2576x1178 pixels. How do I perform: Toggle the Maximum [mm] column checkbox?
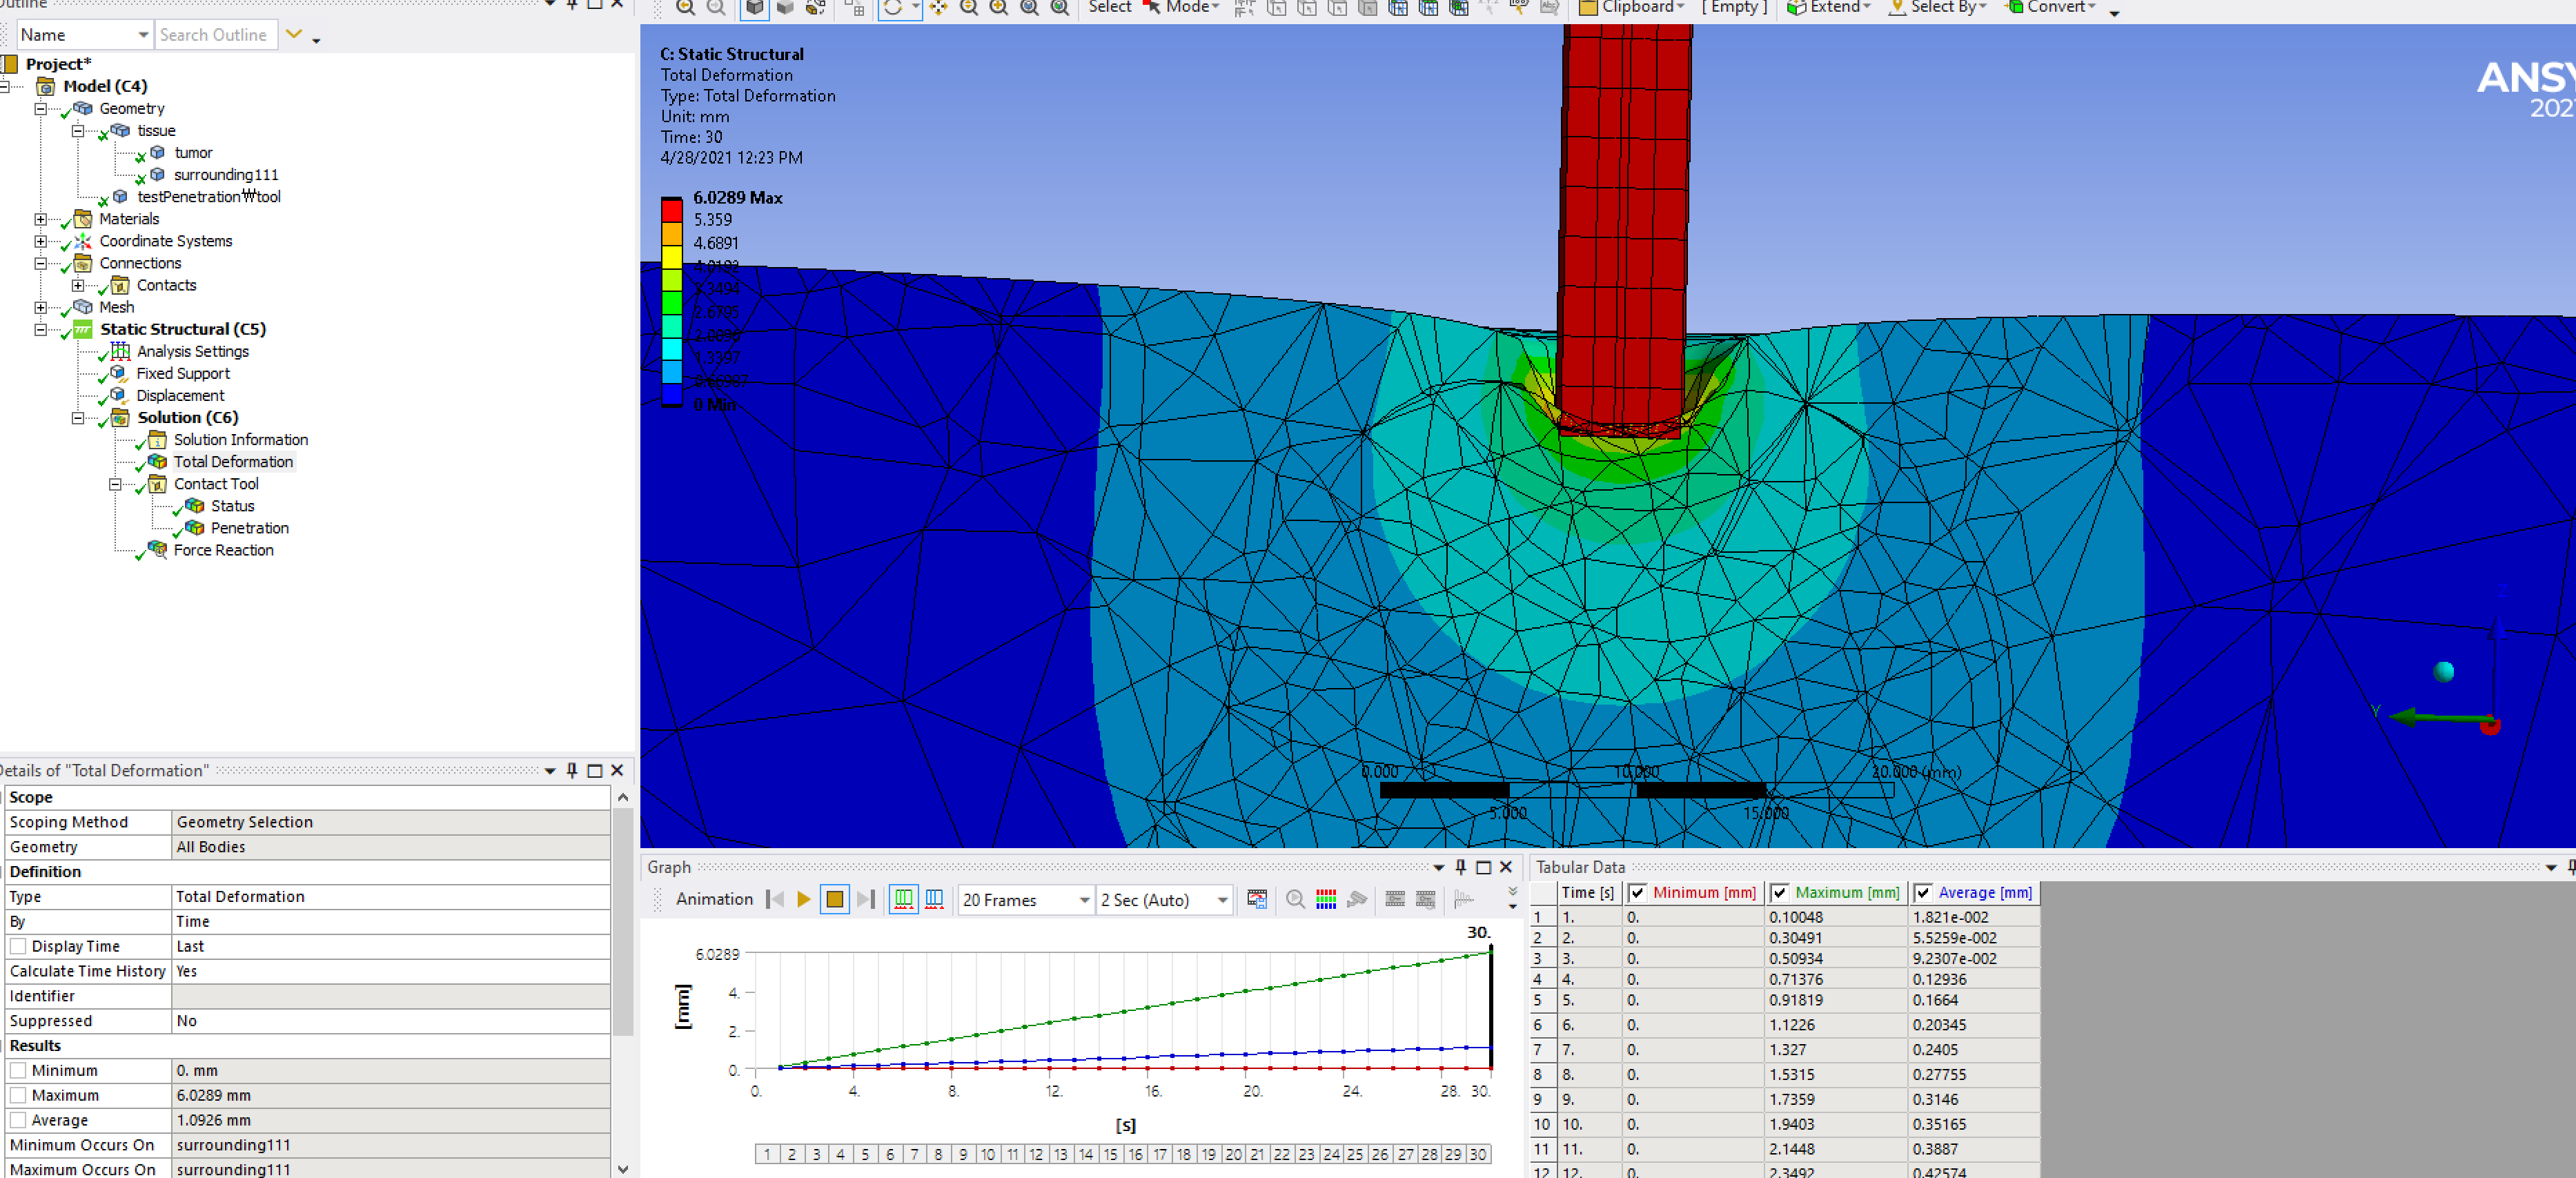pos(1780,892)
